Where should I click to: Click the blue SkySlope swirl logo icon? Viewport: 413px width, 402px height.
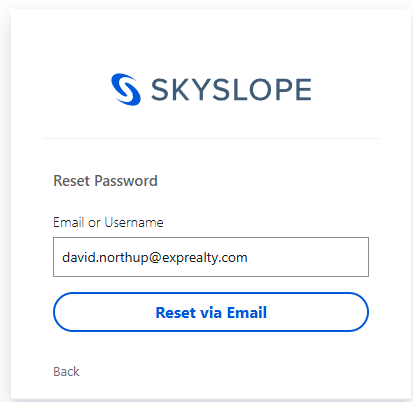[x=126, y=89]
